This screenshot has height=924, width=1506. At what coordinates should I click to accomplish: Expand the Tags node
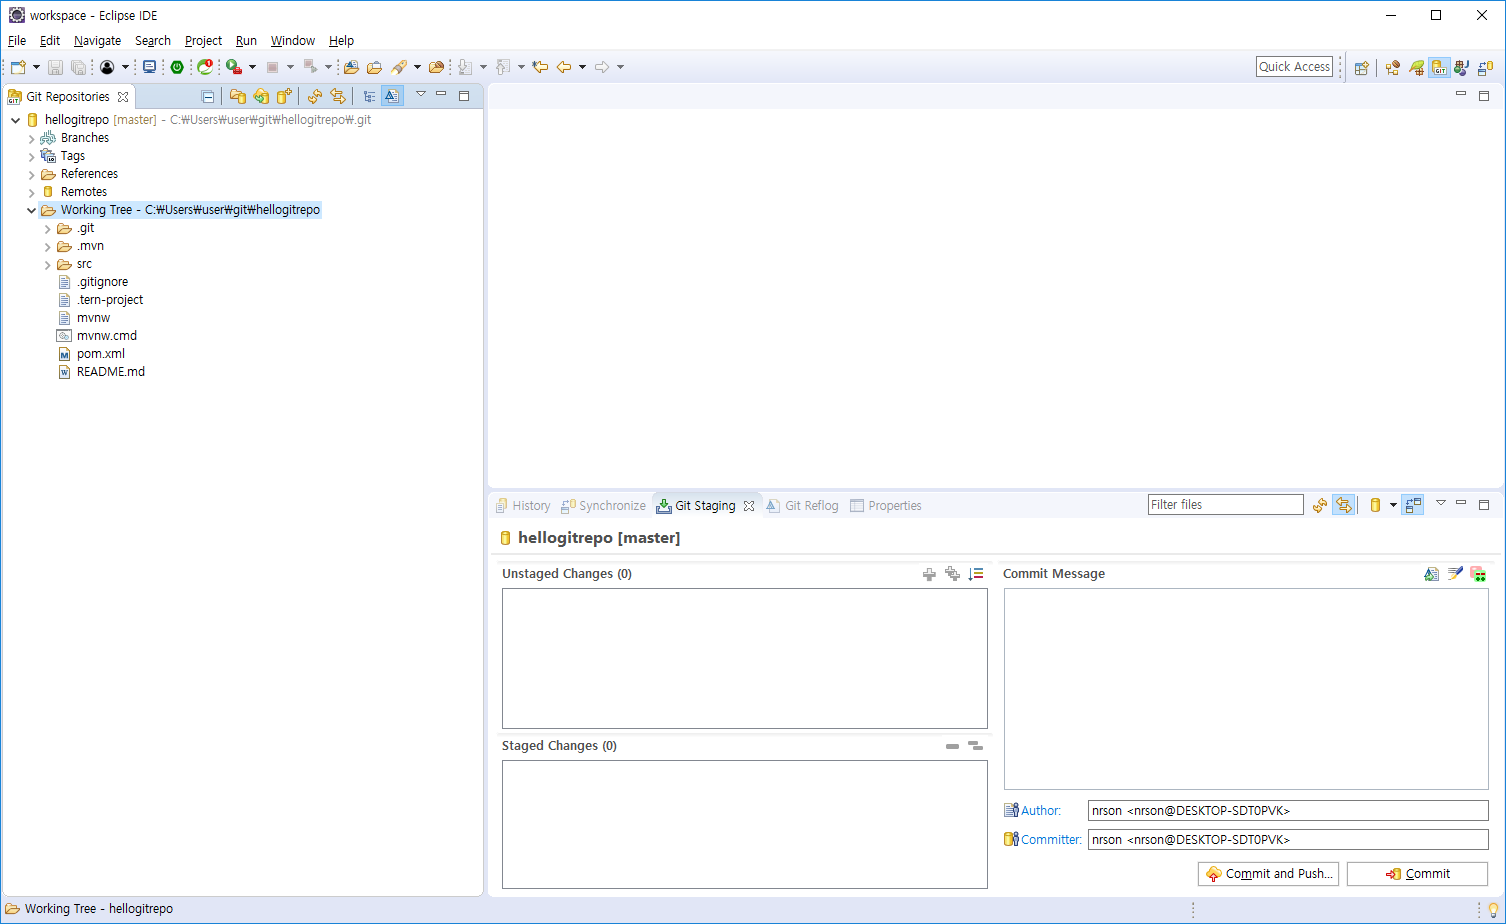[x=32, y=157]
